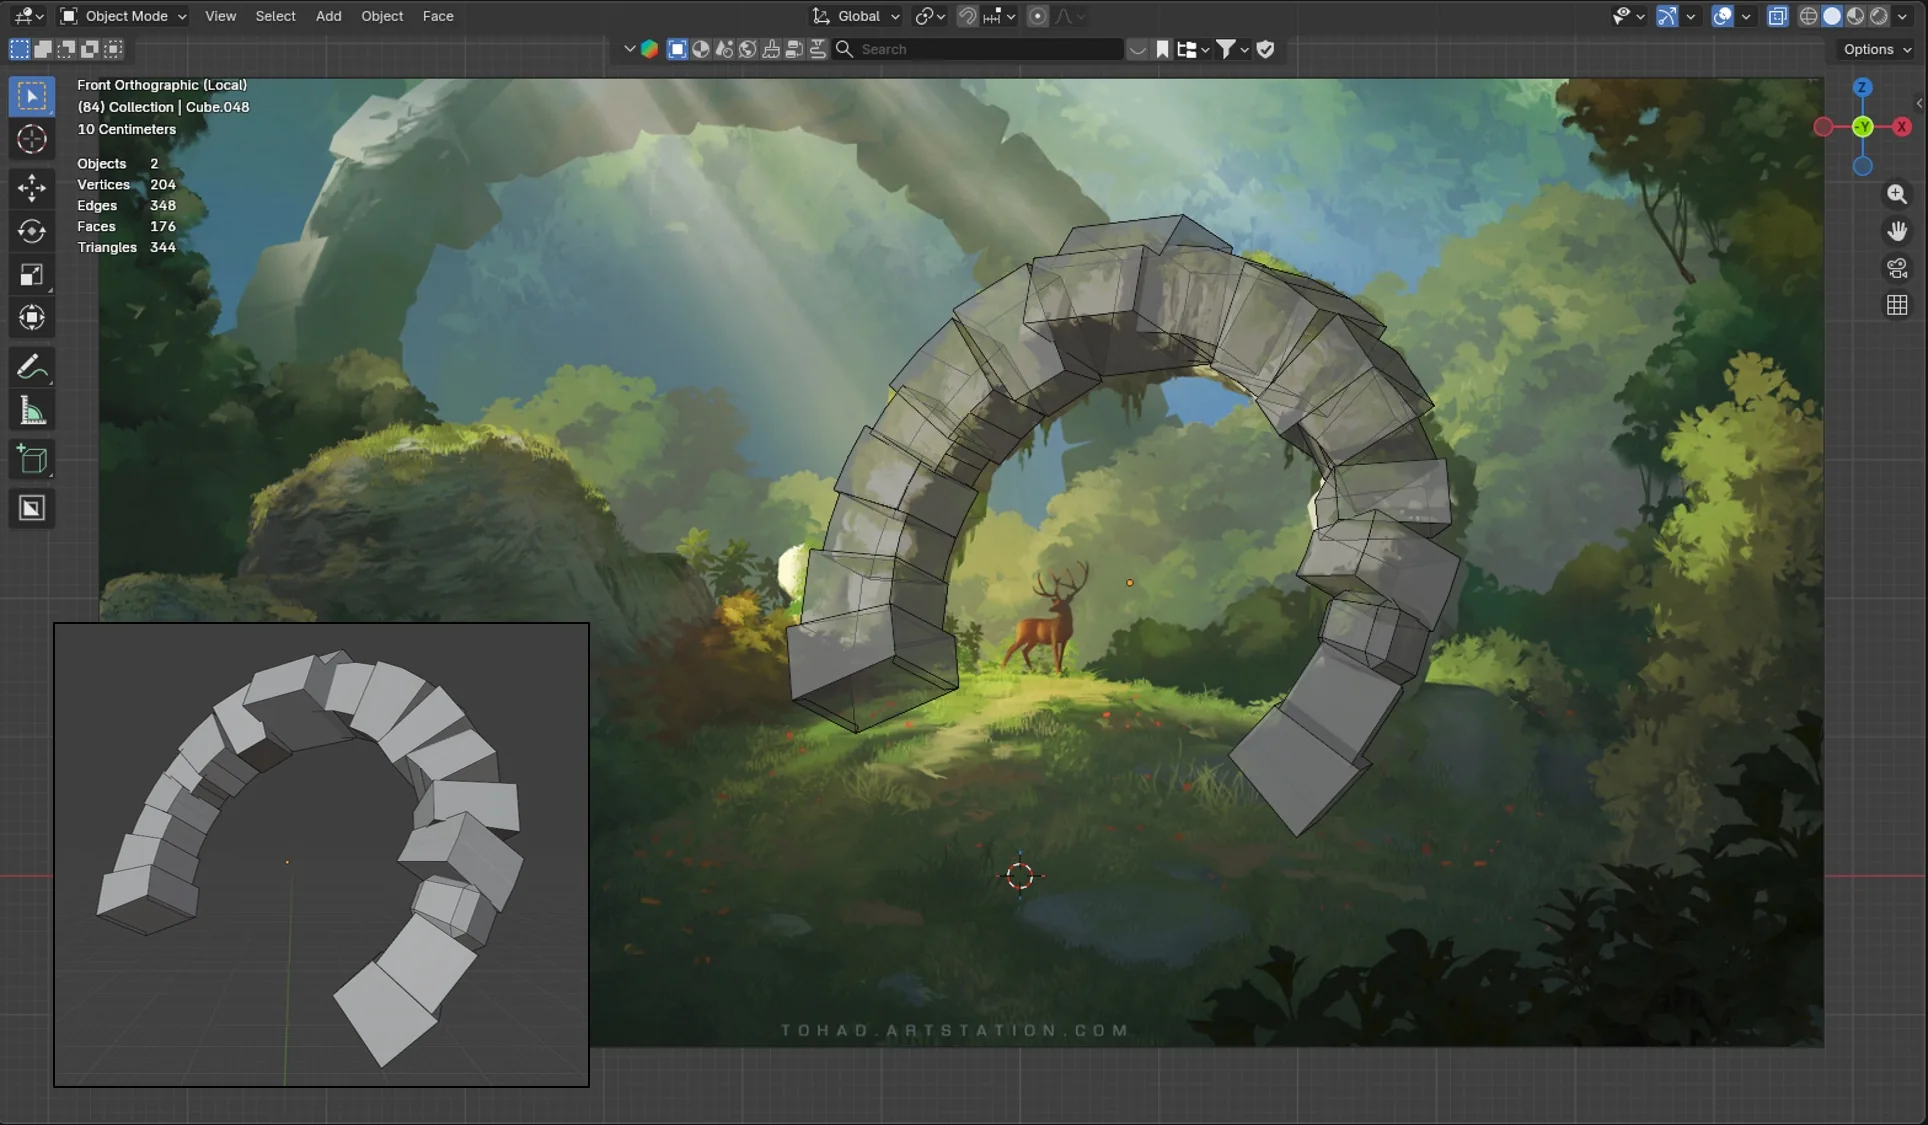1928x1125 pixels.
Task: Toggle X-ray mode
Action: click(x=1777, y=16)
